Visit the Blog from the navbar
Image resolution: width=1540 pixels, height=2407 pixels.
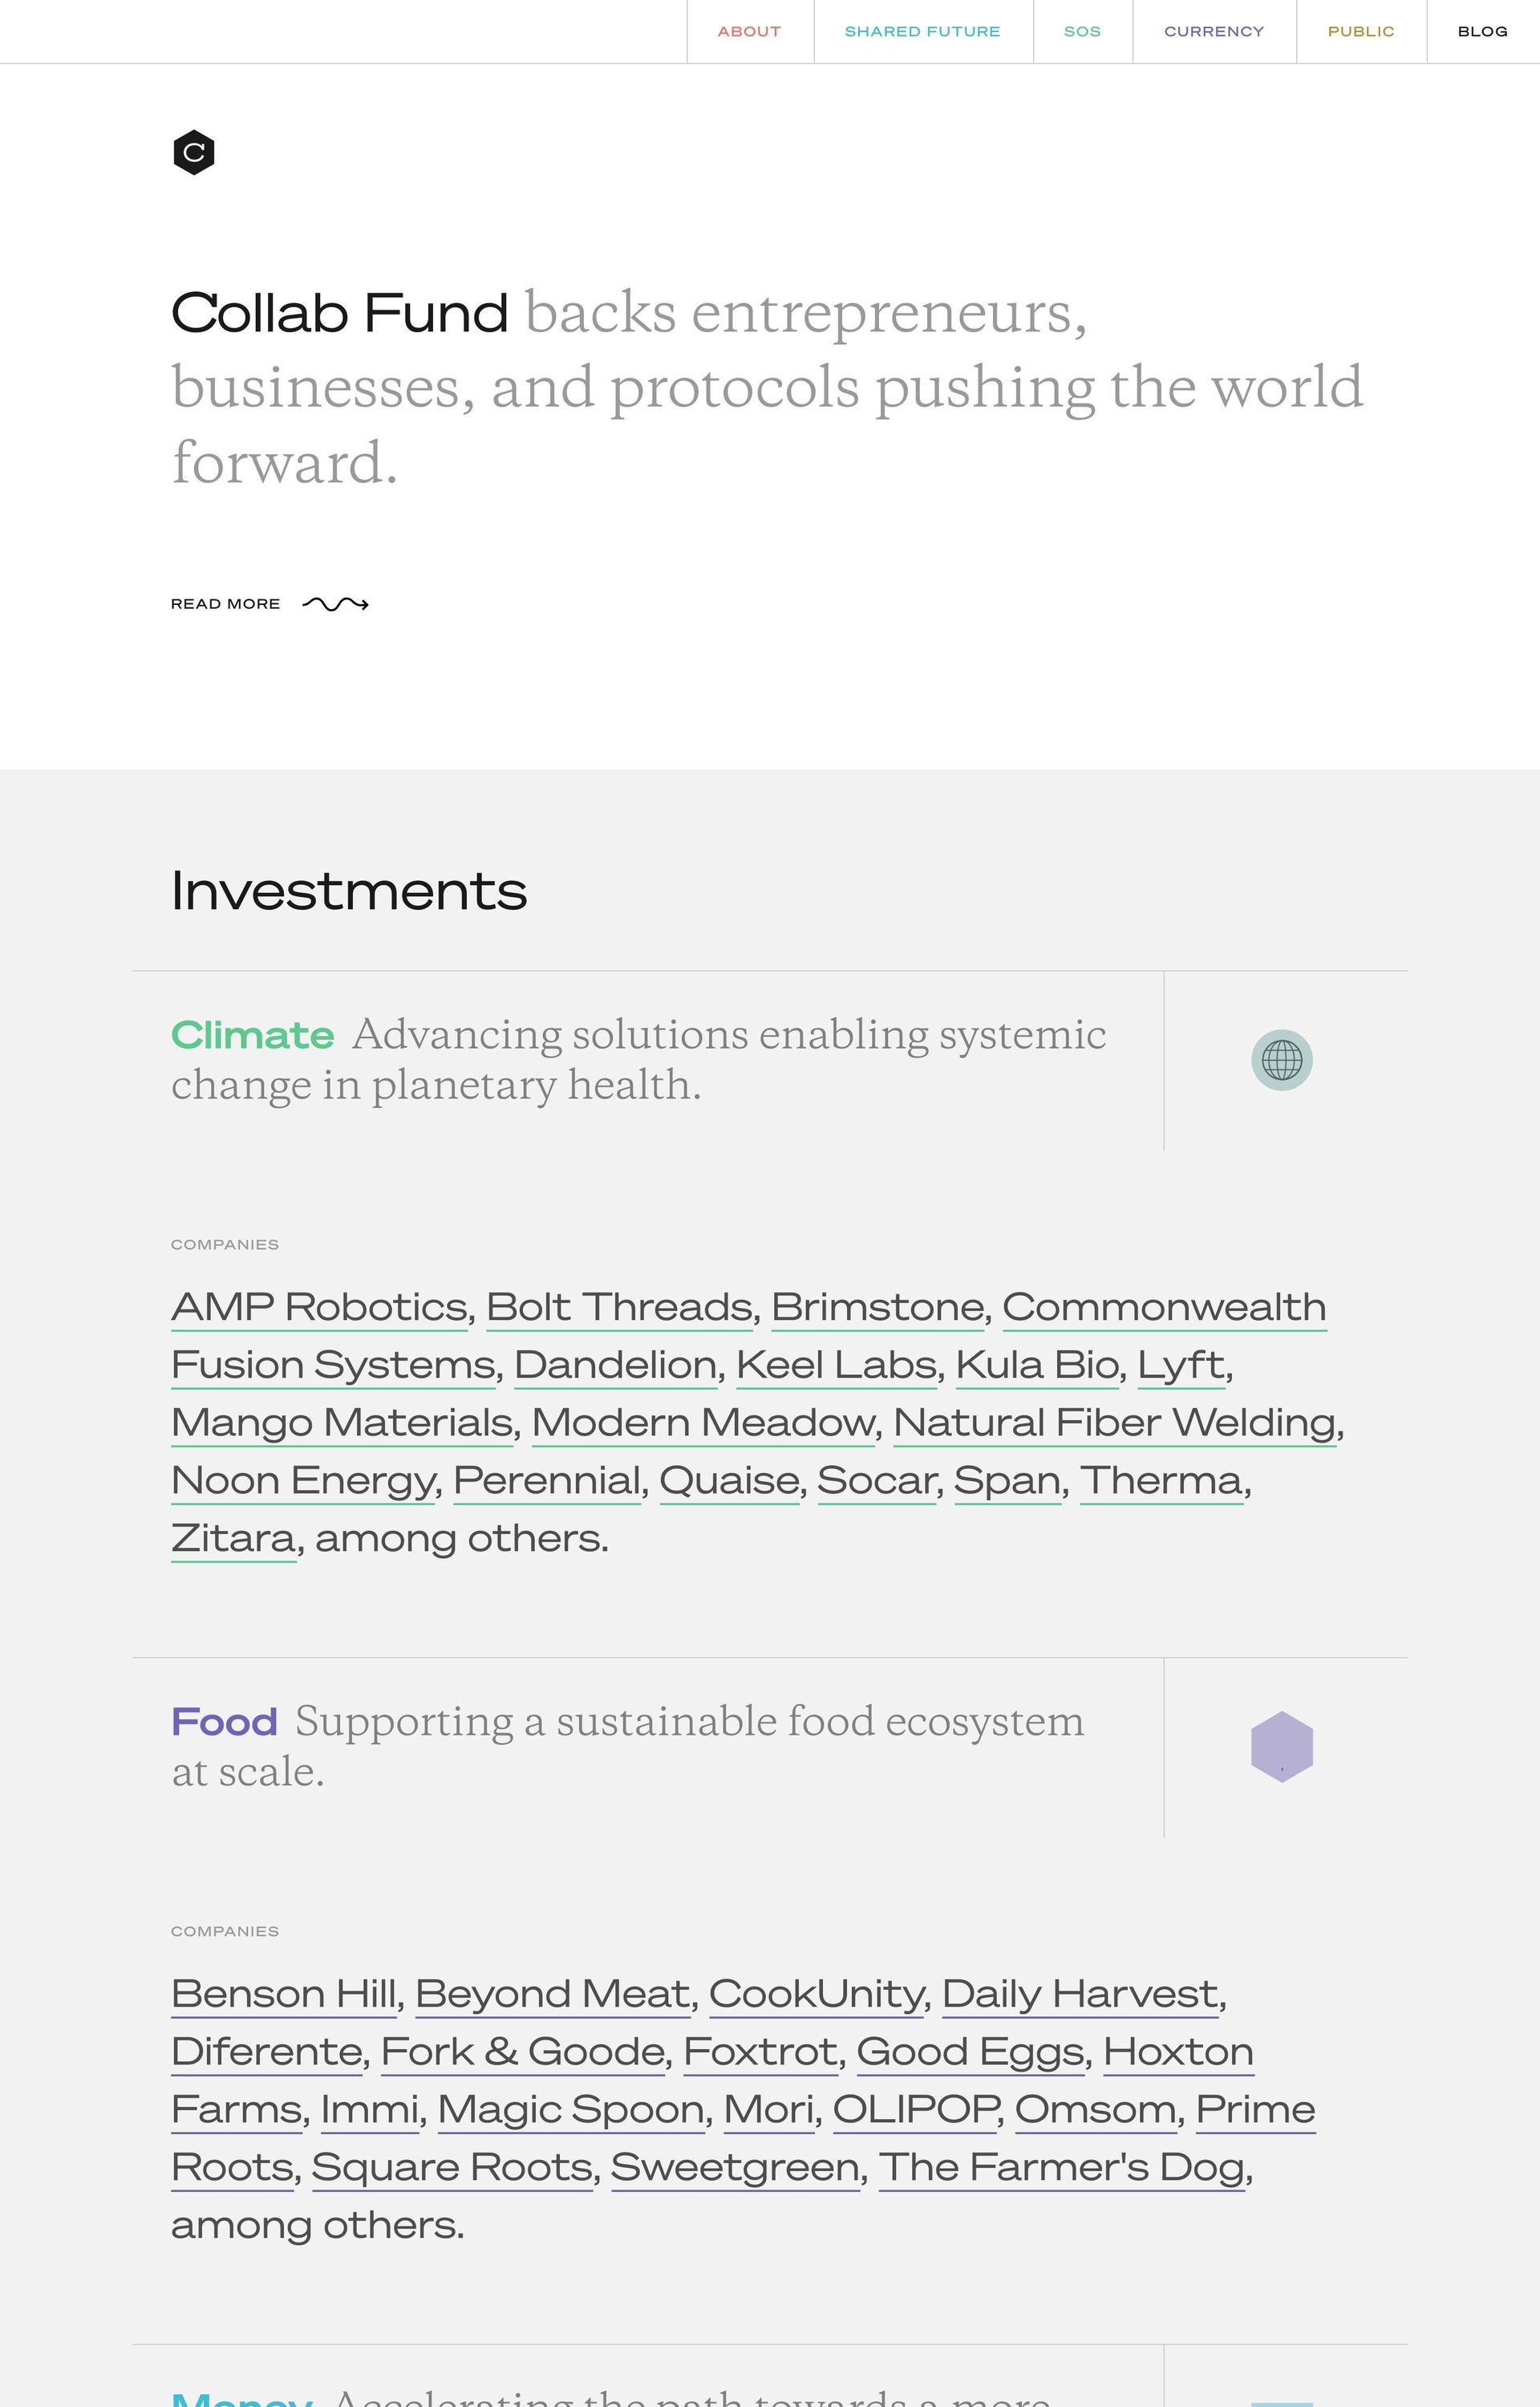tap(1482, 32)
